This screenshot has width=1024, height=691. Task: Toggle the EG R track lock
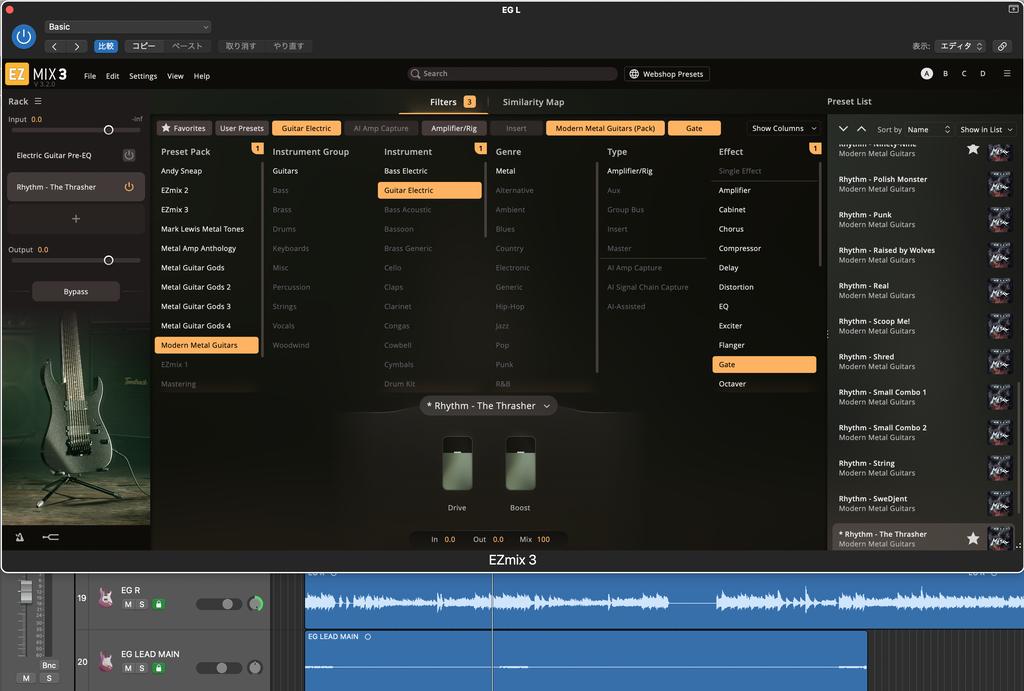coord(158,604)
